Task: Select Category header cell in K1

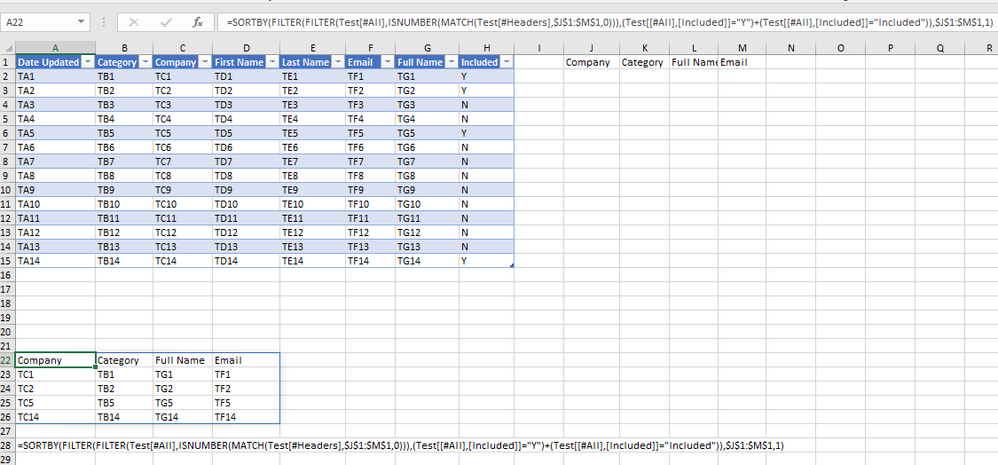Action: (644, 62)
